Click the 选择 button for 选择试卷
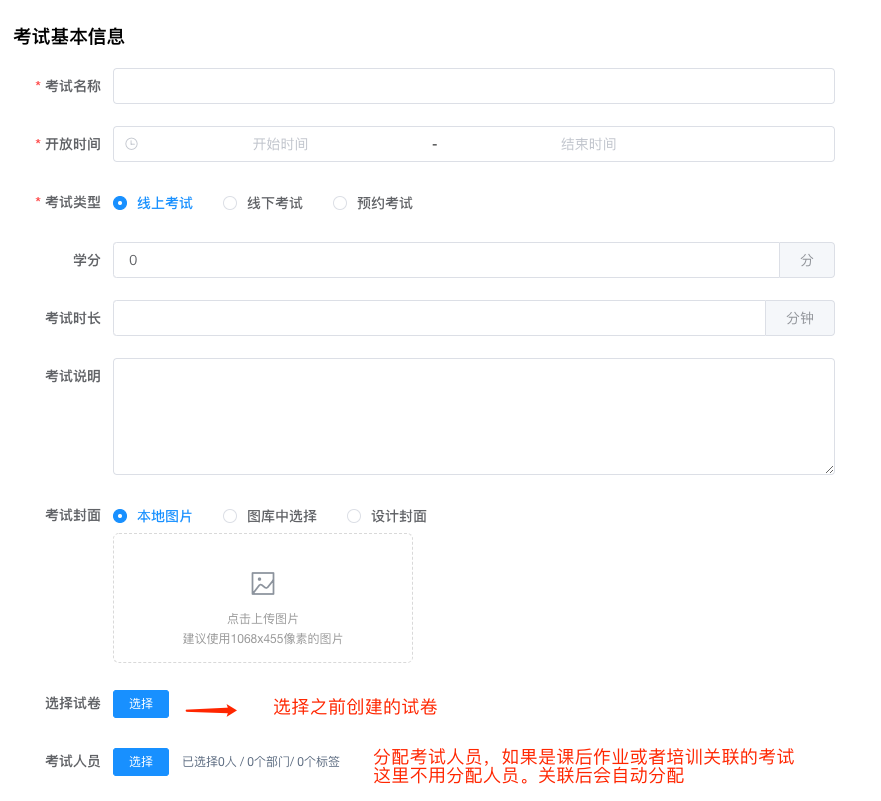Viewport: 881px width, 801px height. [141, 704]
